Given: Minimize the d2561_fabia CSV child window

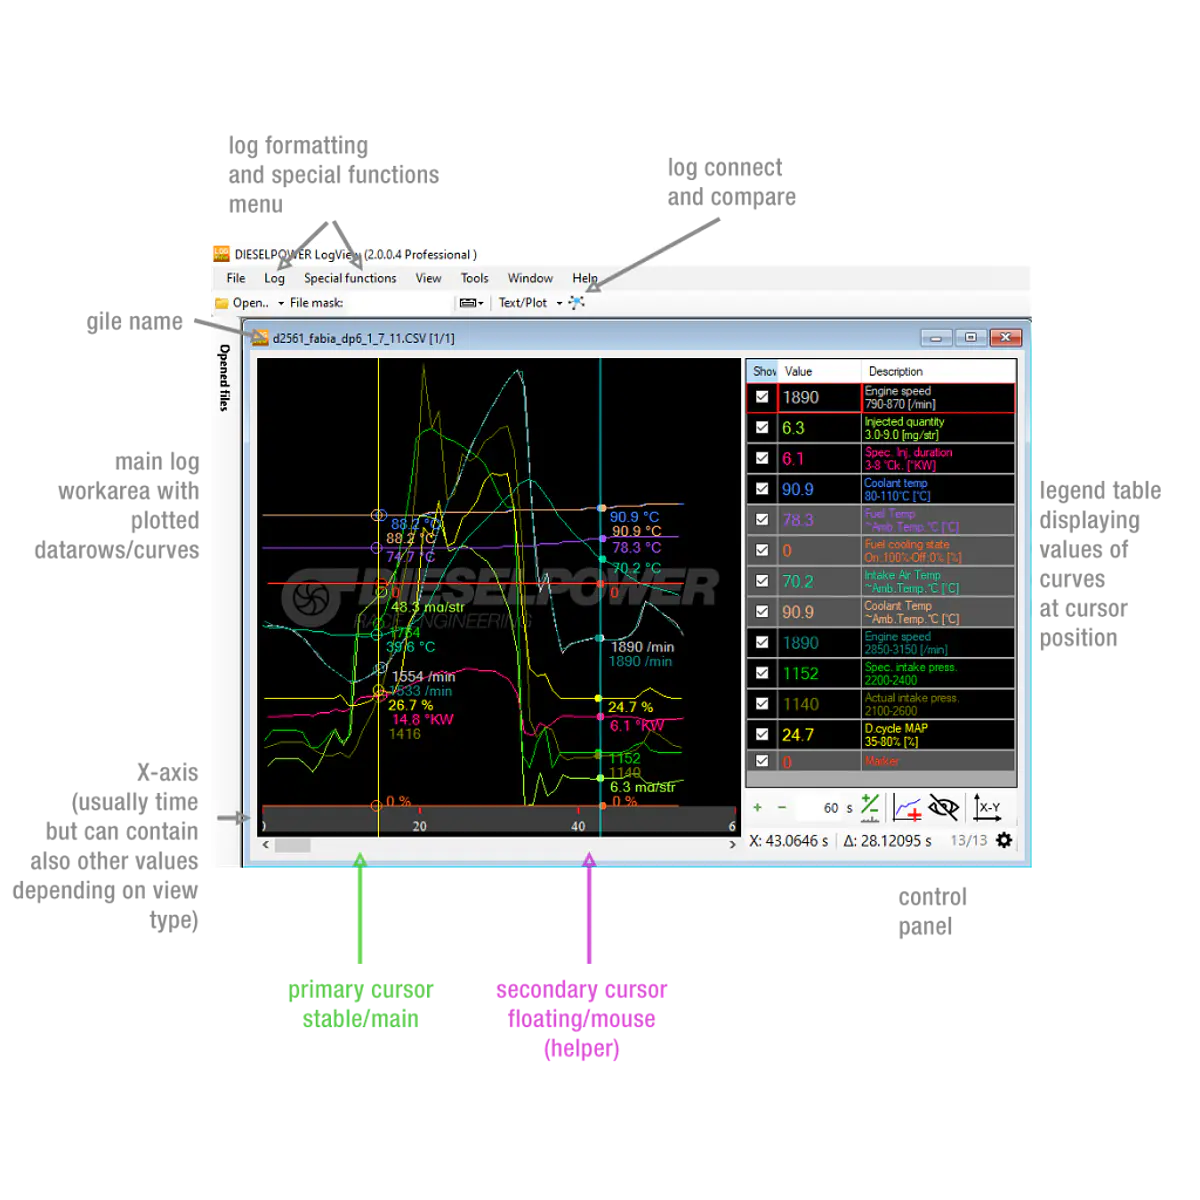Looking at the screenshot, I should click(936, 338).
